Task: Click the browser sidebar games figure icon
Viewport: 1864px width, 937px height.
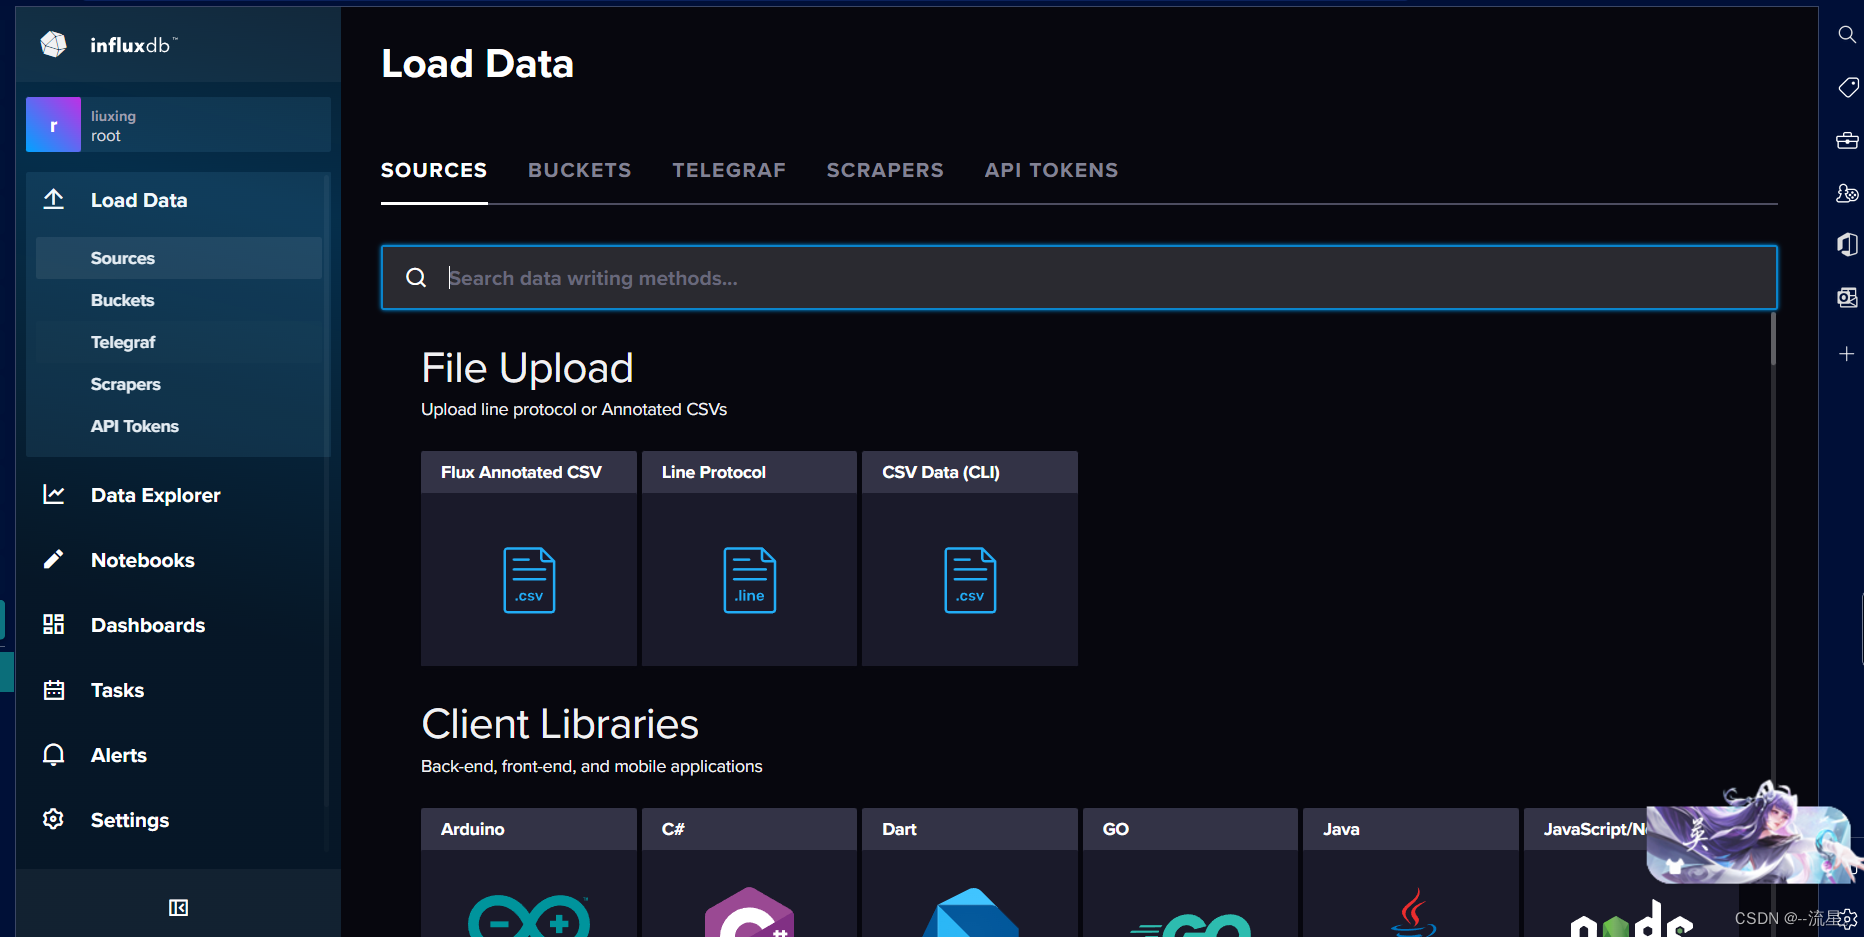Action: point(1847,193)
